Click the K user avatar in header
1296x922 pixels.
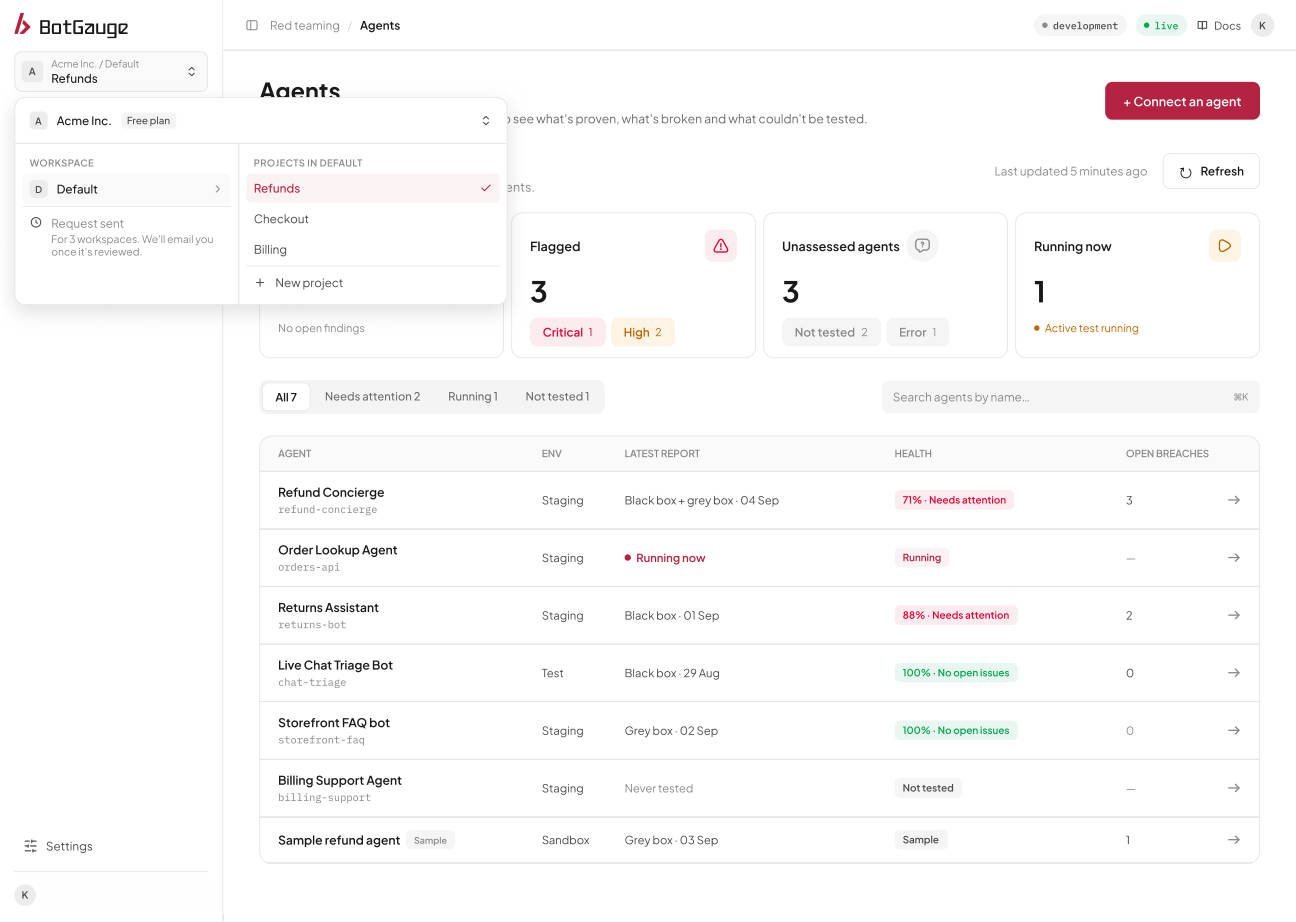1263,25
